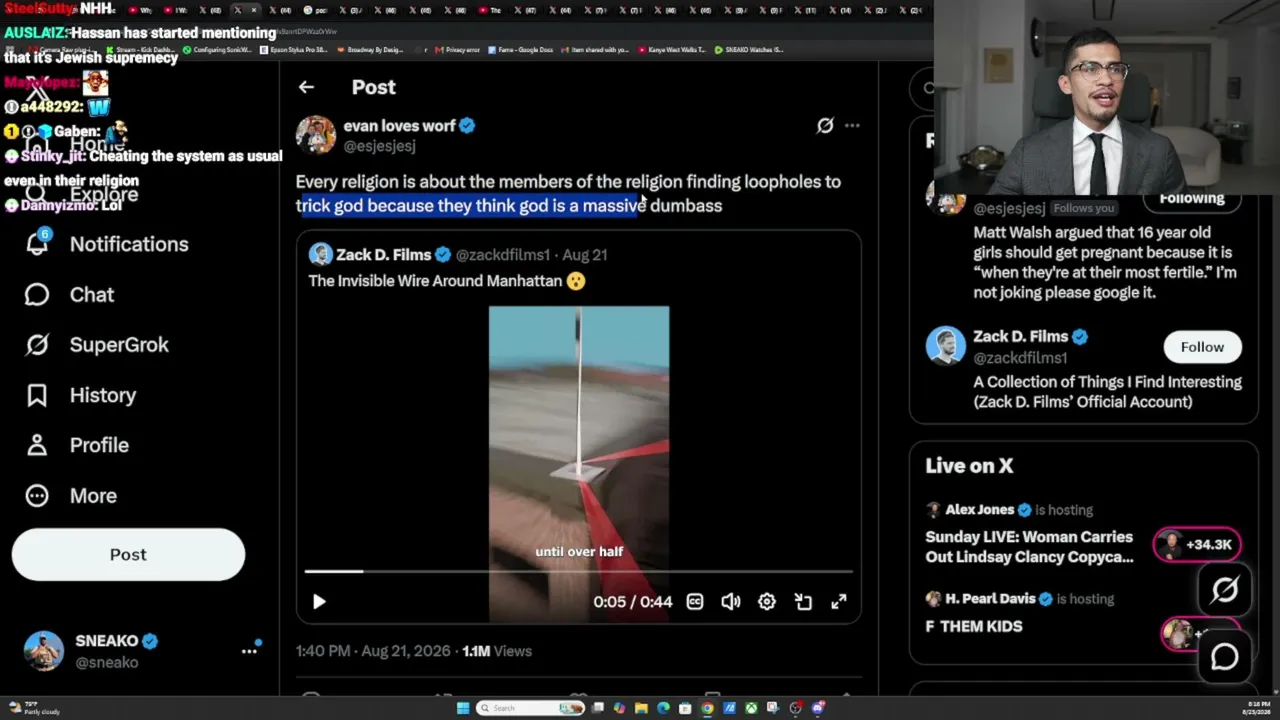The height and width of the screenshot is (720, 1280).
Task: Open Privacy error bookmark
Action: (457, 49)
